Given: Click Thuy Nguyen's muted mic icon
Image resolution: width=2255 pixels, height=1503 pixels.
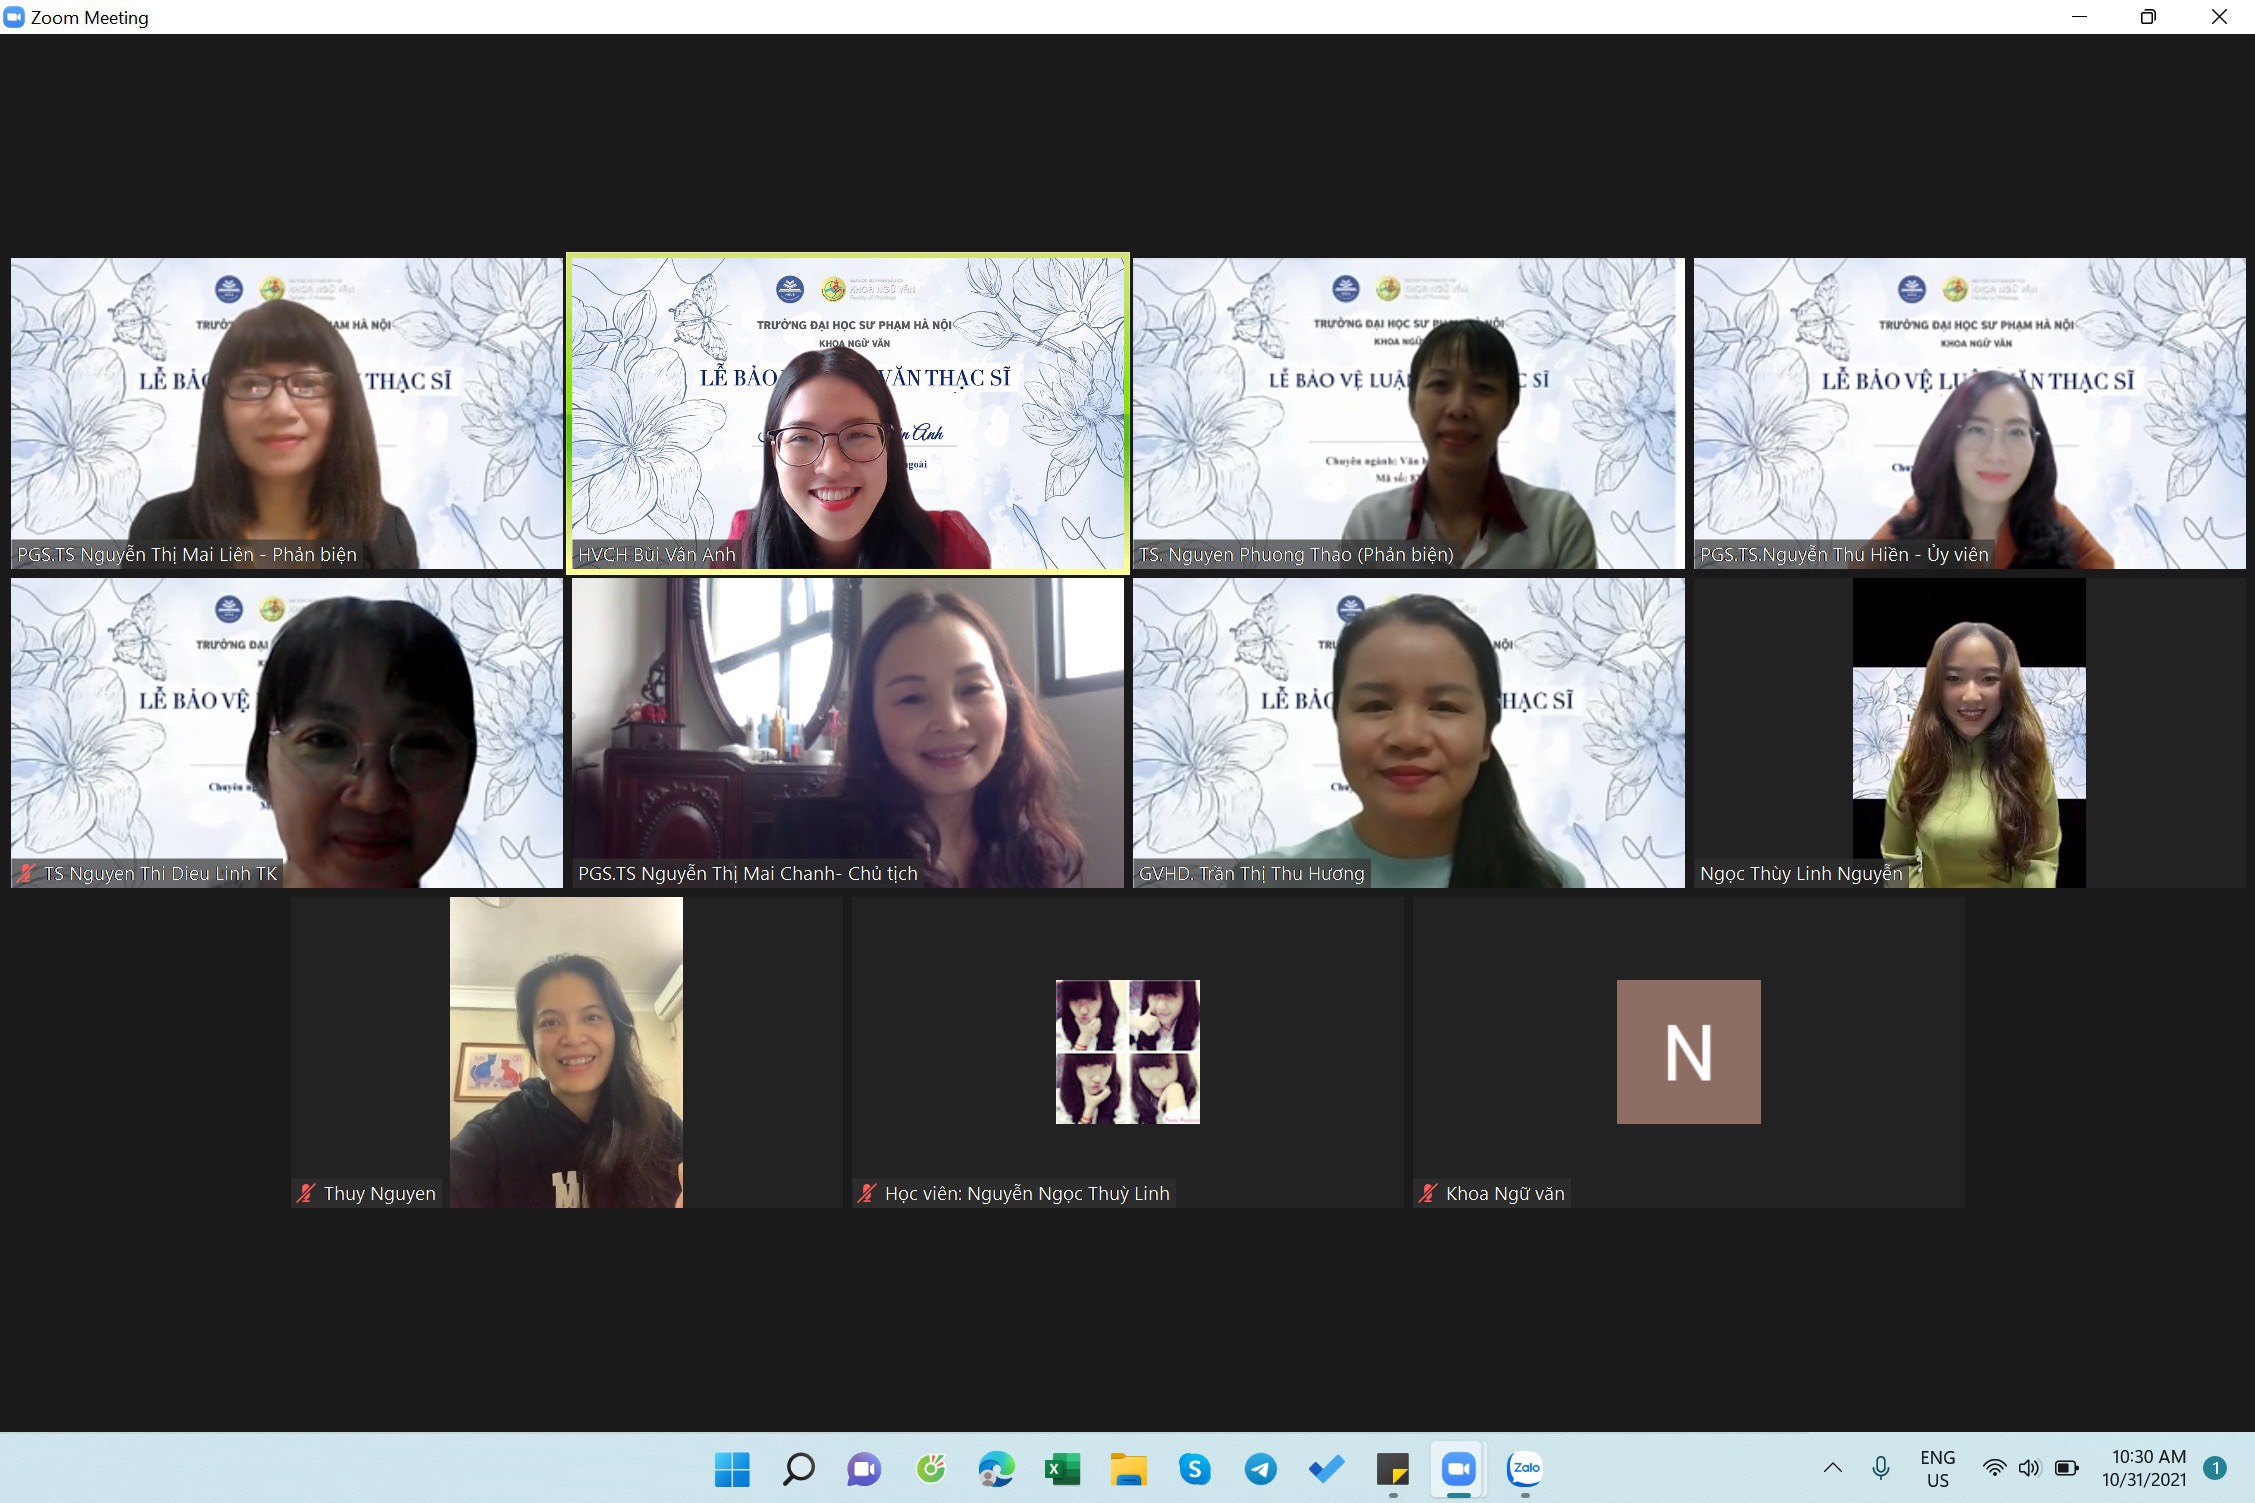Looking at the screenshot, I should click(x=306, y=1193).
